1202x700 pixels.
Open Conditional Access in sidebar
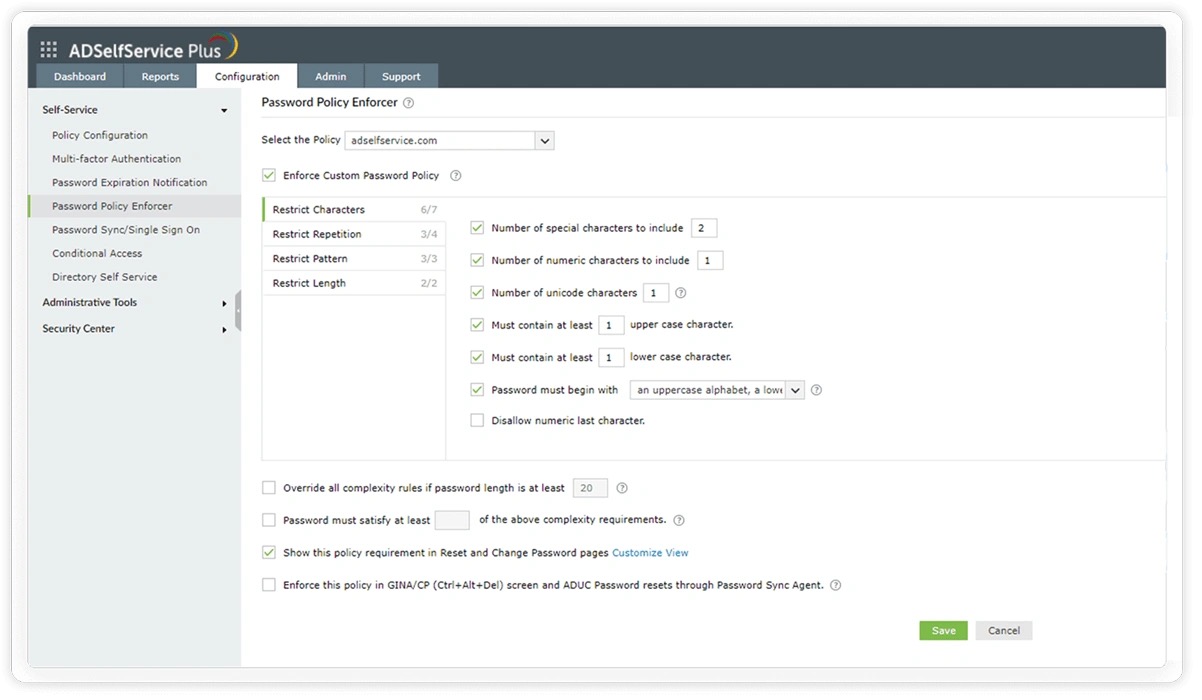[97, 254]
